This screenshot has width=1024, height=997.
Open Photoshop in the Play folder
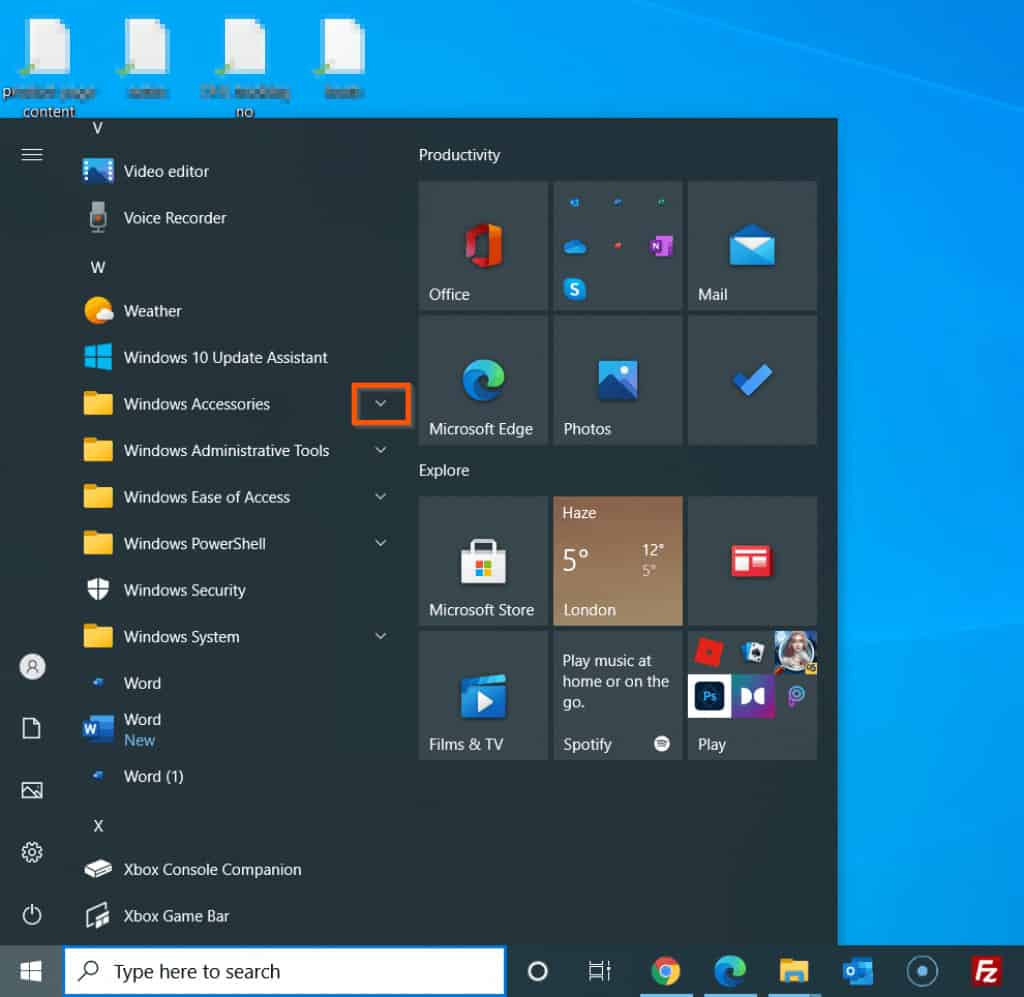coord(709,696)
